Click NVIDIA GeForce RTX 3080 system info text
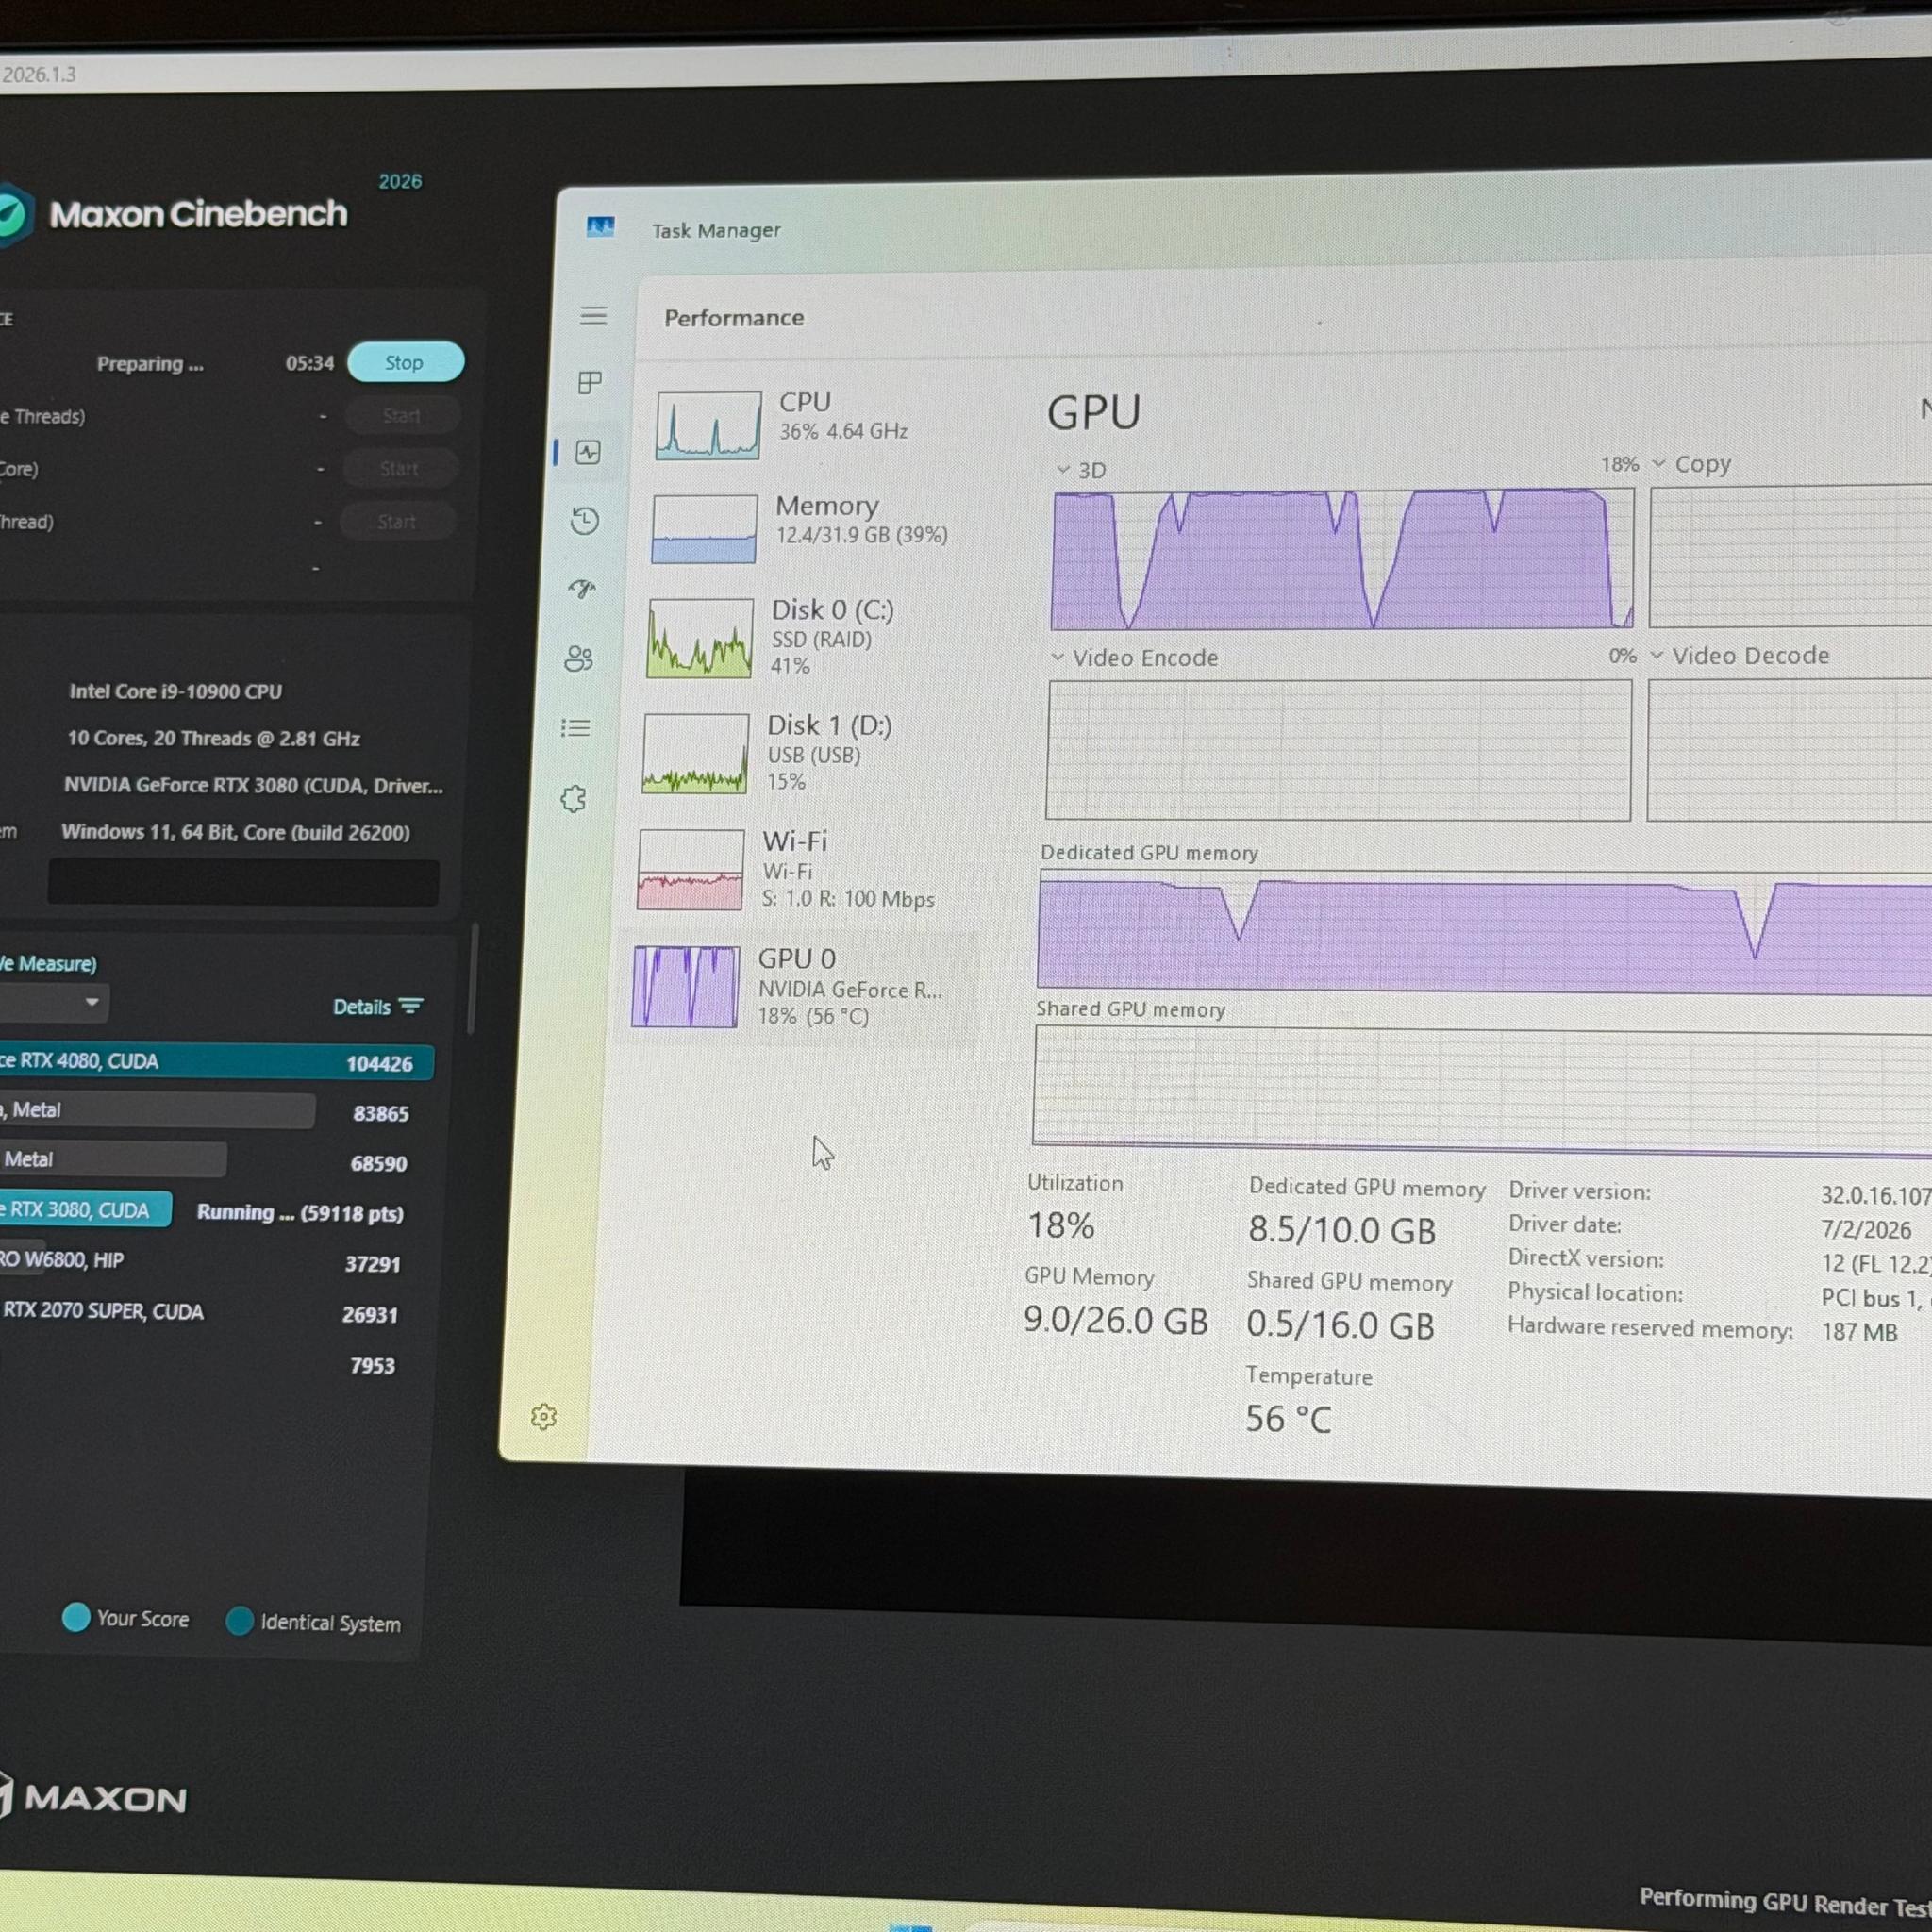Viewport: 1932px width, 1932px height. 253,785
